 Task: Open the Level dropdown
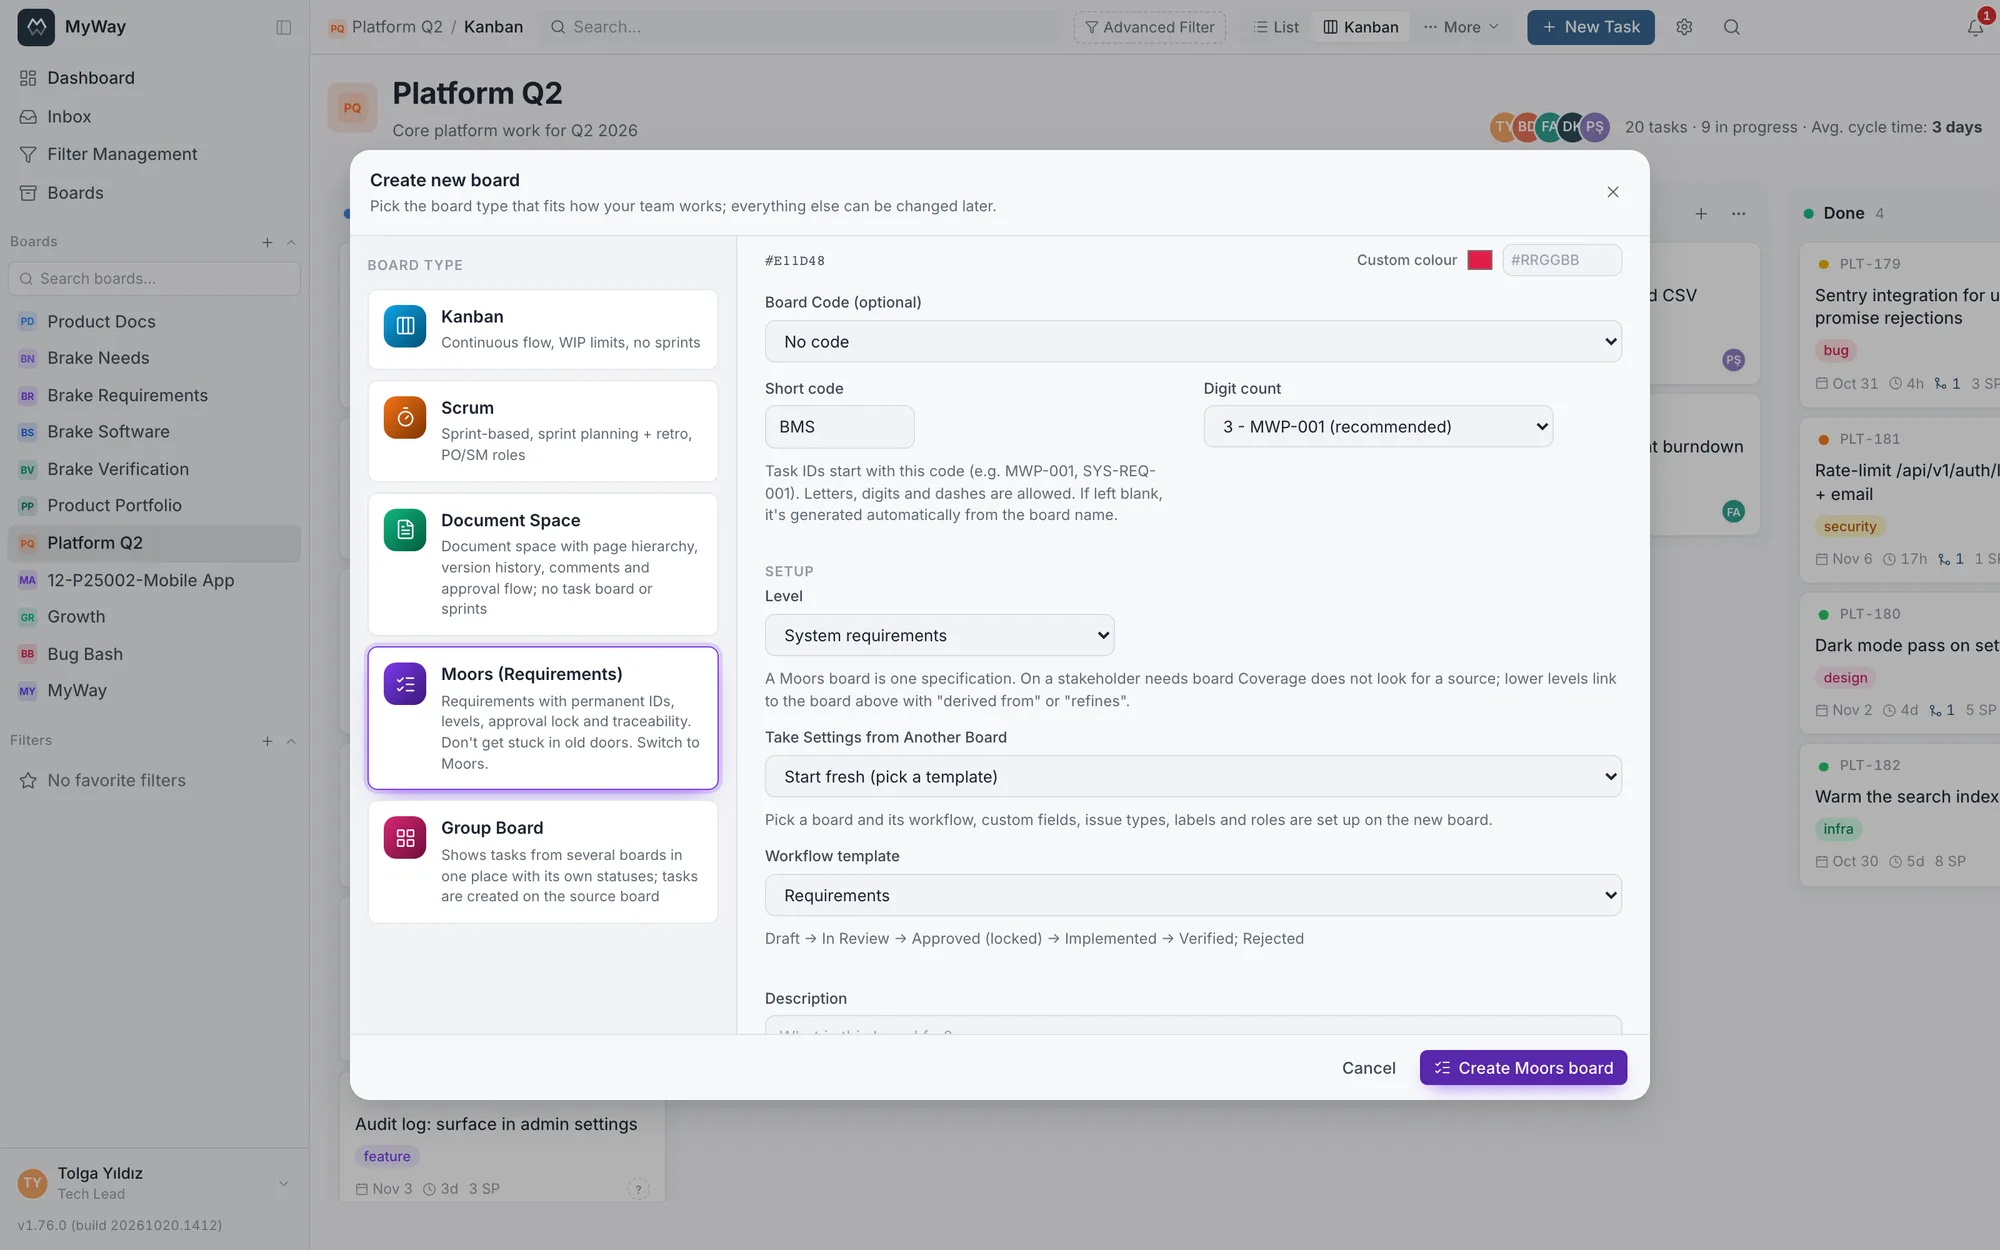(939, 635)
